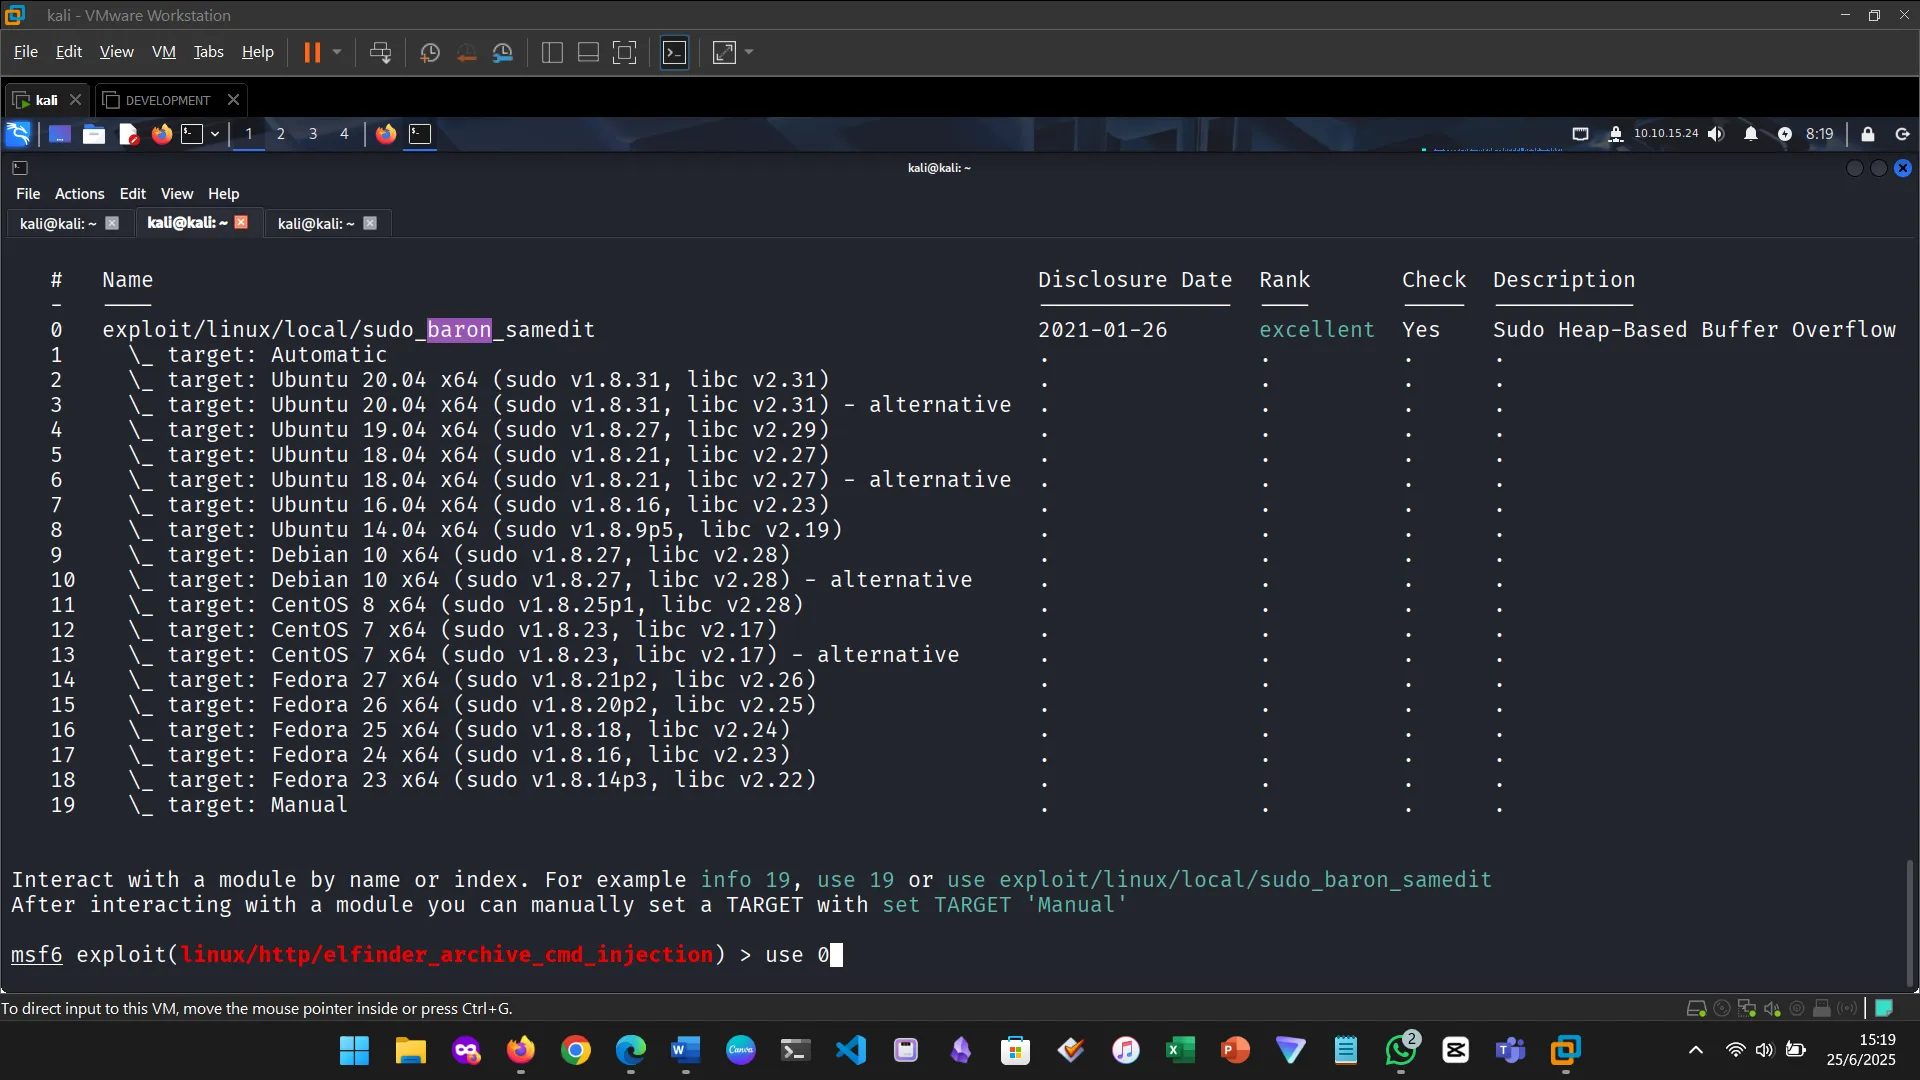
Task: Expand the terminal launcher dropdown in Kali panel
Action: 214,134
